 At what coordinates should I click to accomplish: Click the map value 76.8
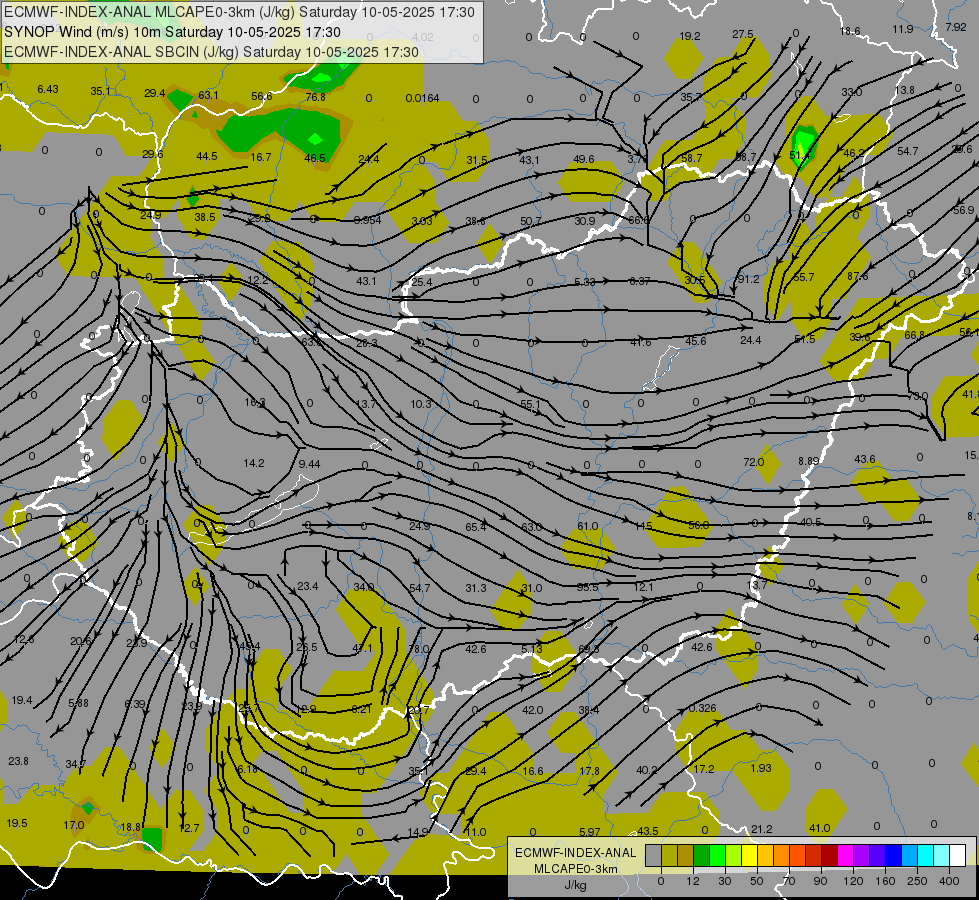coord(315,97)
